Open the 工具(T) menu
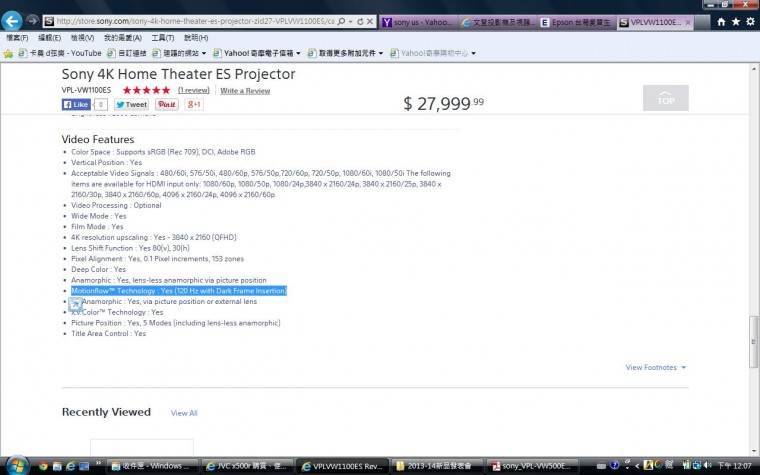760x475 pixels. coord(163,38)
